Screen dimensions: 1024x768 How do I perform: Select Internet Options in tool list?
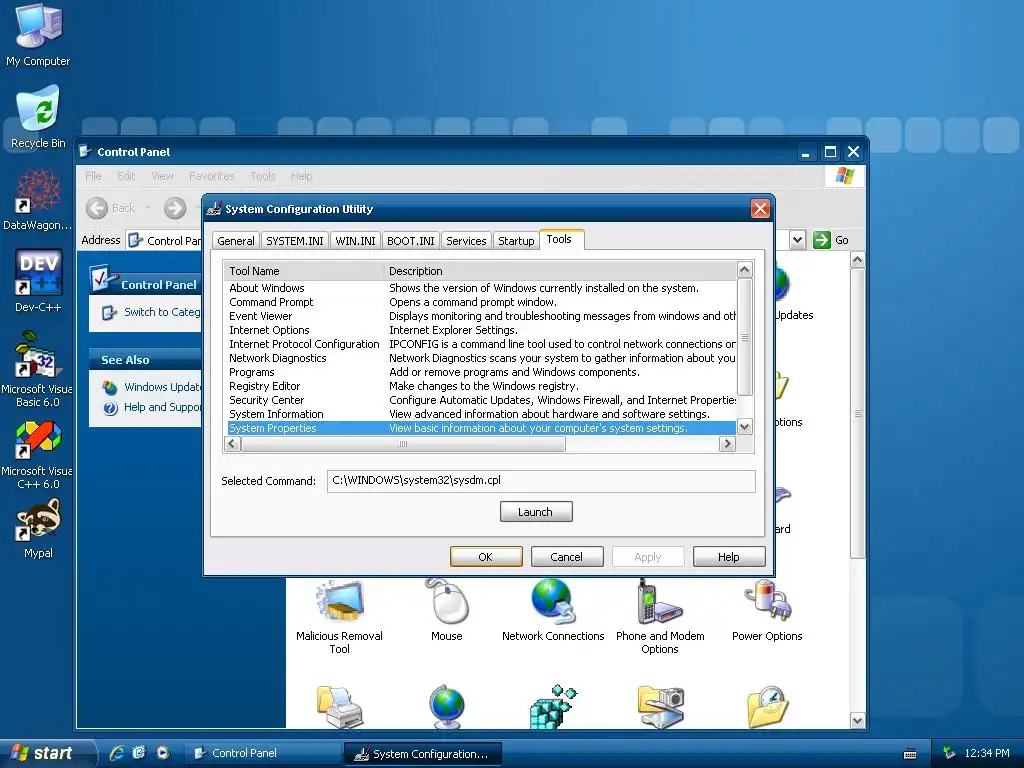point(482,330)
